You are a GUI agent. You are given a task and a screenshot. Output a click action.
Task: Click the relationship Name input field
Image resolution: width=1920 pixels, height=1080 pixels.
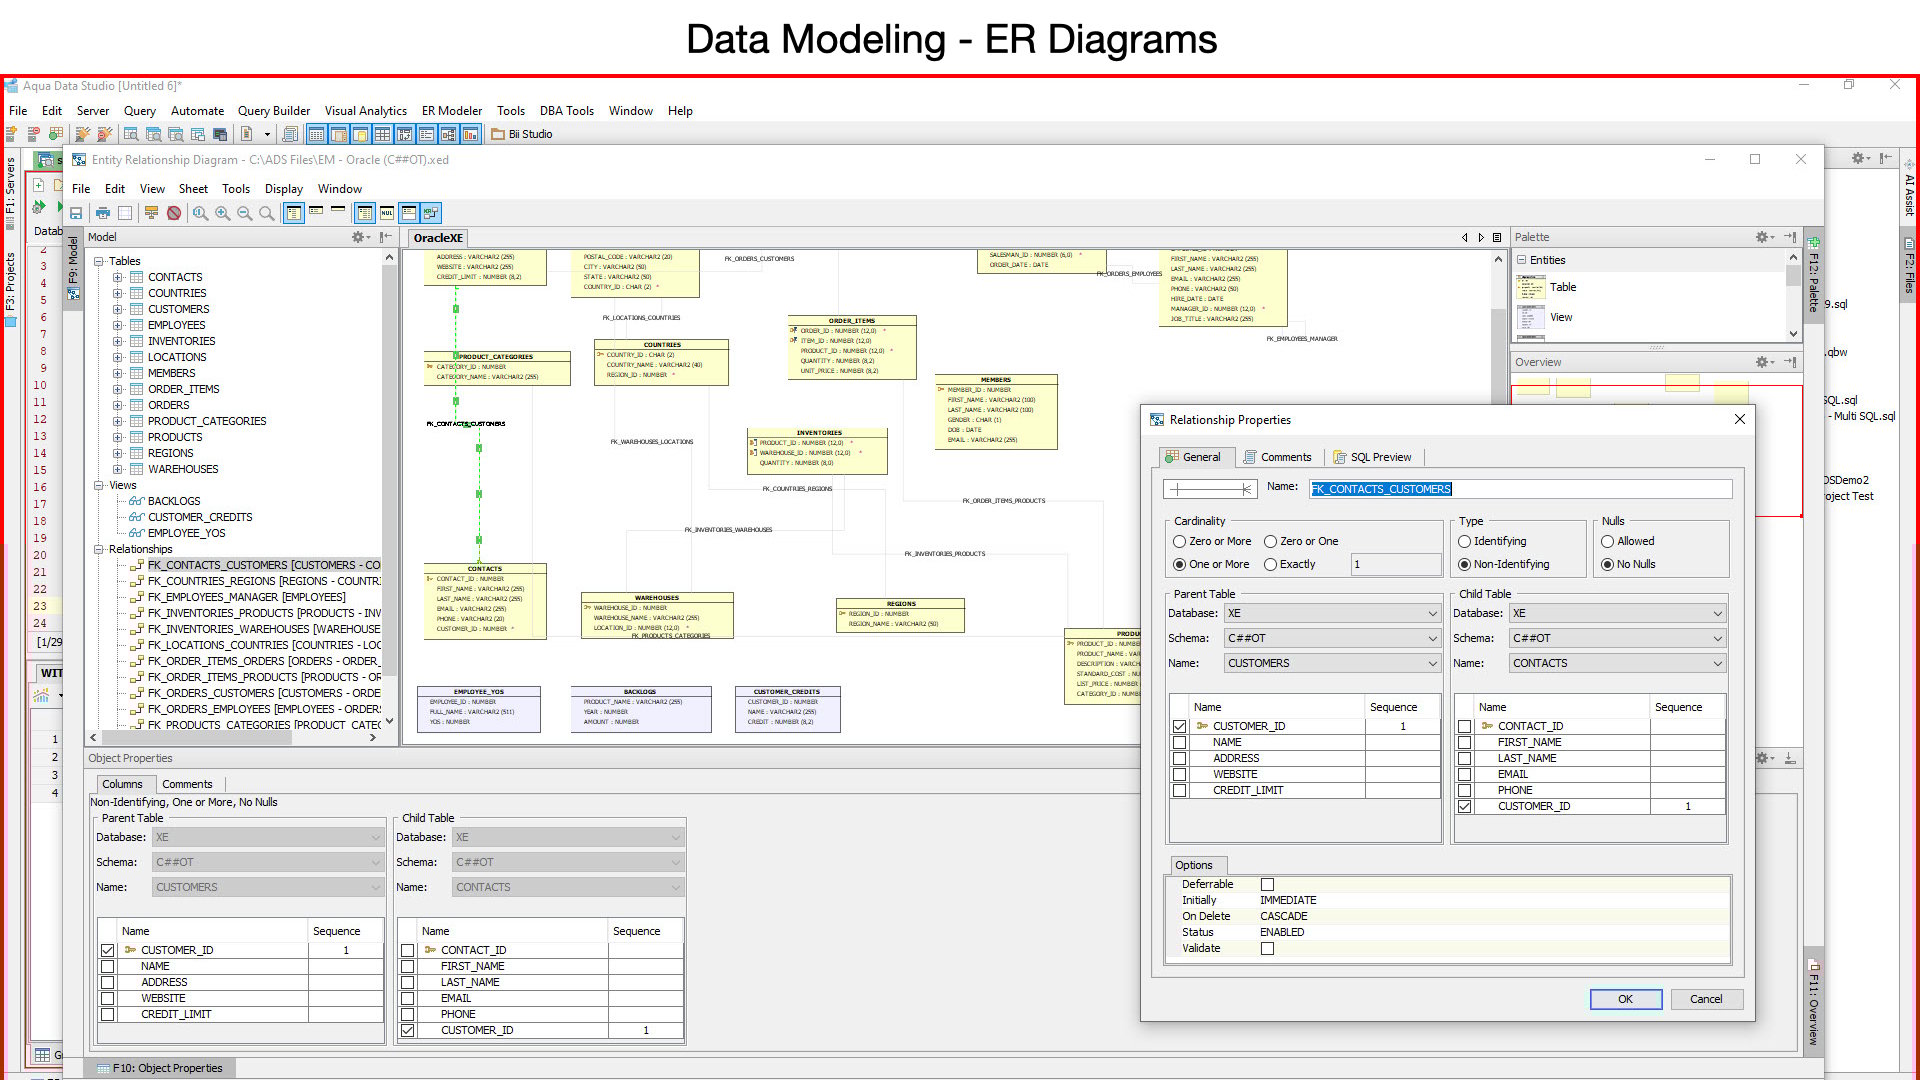click(x=1521, y=489)
